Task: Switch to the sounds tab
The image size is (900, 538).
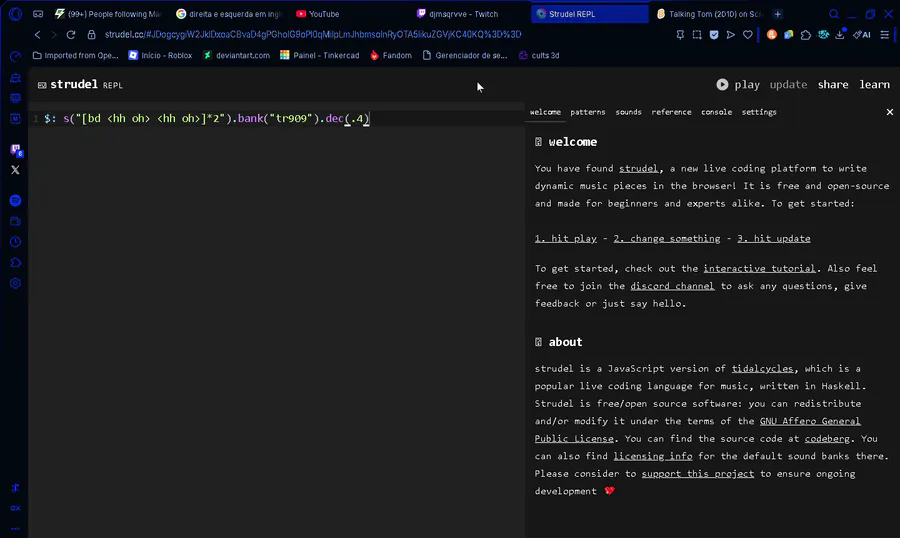Action: click(629, 112)
